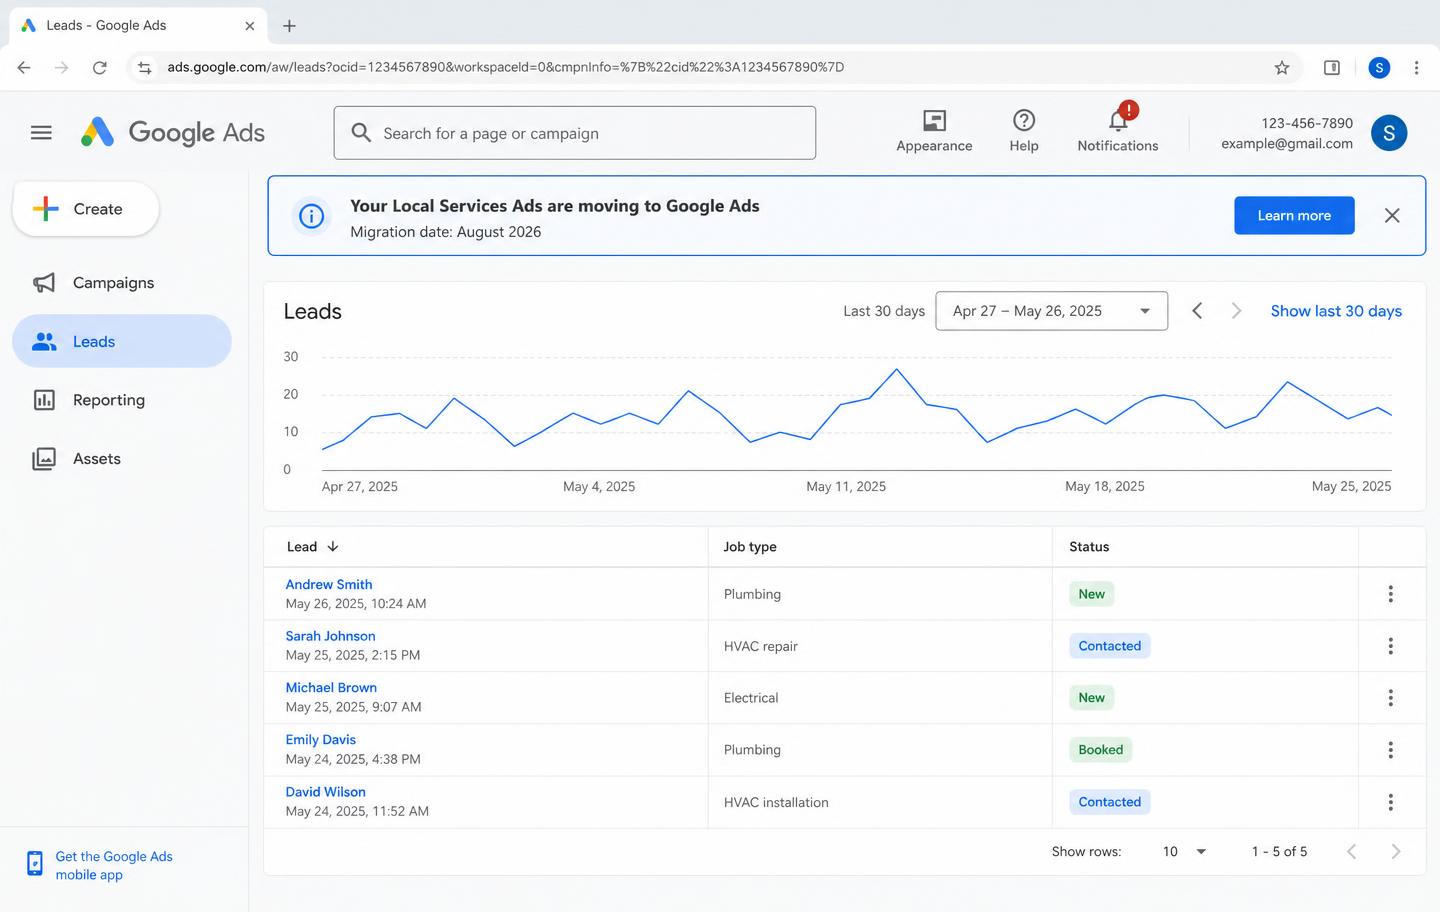Open Chrome three-dot menu
1440x912 pixels.
tap(1416, 67)
